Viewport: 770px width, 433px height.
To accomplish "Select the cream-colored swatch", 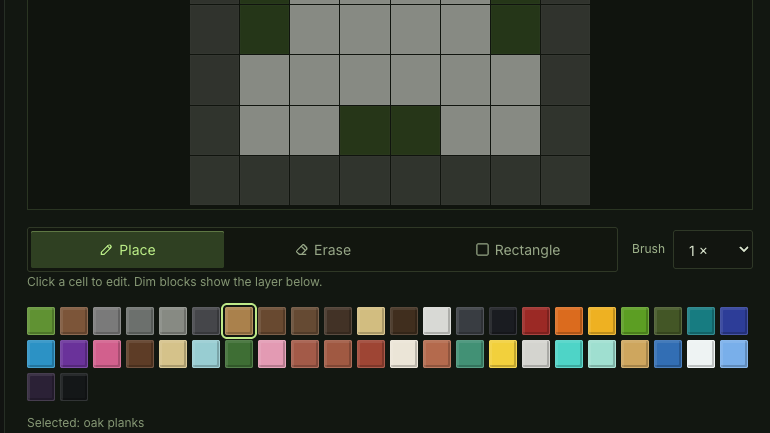I will pos(404,353).
